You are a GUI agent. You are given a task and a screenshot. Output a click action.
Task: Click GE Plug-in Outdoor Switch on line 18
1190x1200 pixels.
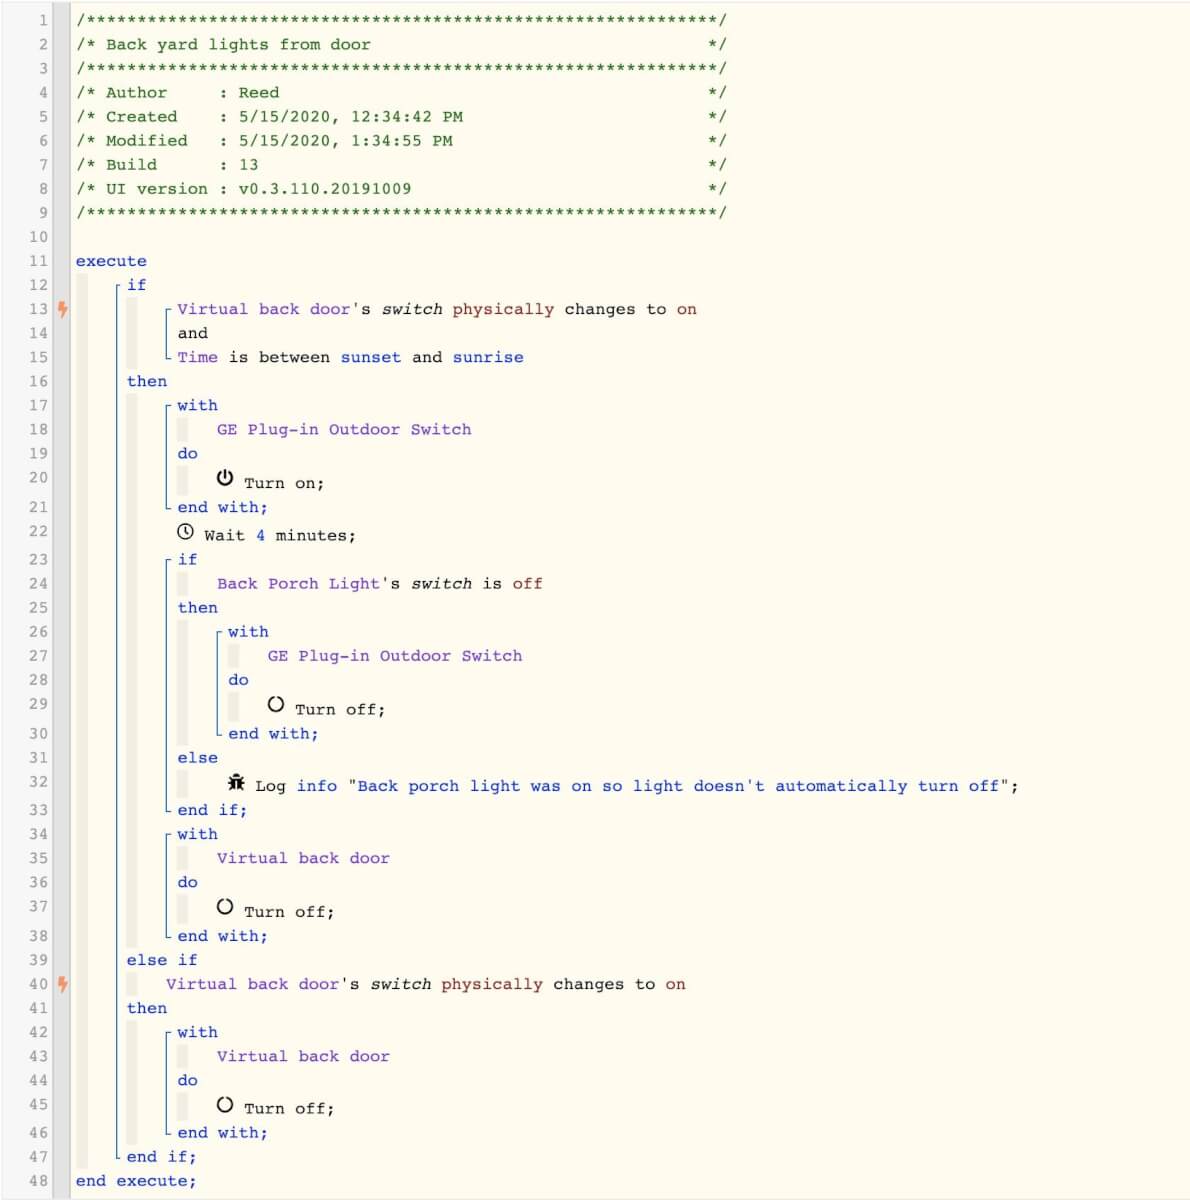pyautogui.click(x=344, y=429)
